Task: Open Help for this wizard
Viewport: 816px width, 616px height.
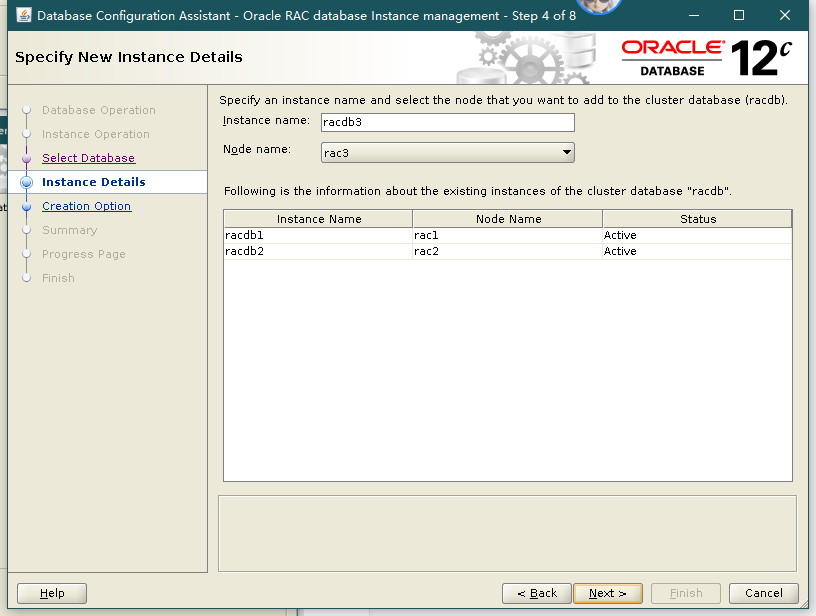Action: [x=52, y=593]
